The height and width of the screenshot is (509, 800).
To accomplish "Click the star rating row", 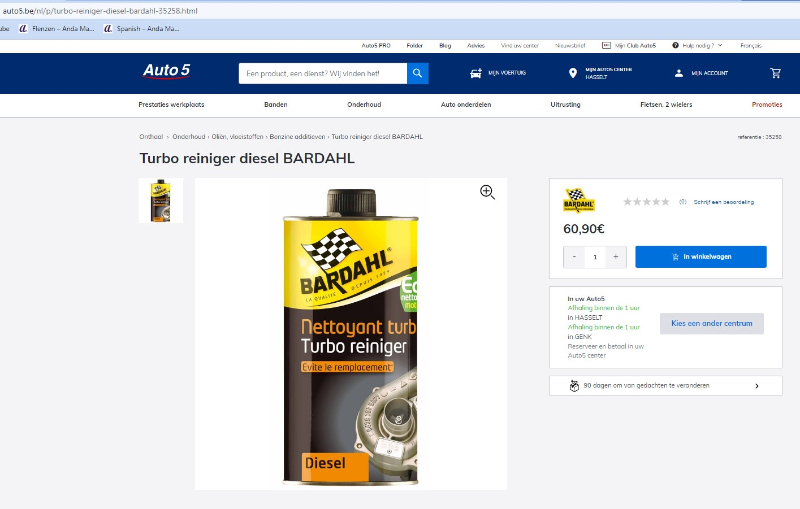I will coord(646,202).
